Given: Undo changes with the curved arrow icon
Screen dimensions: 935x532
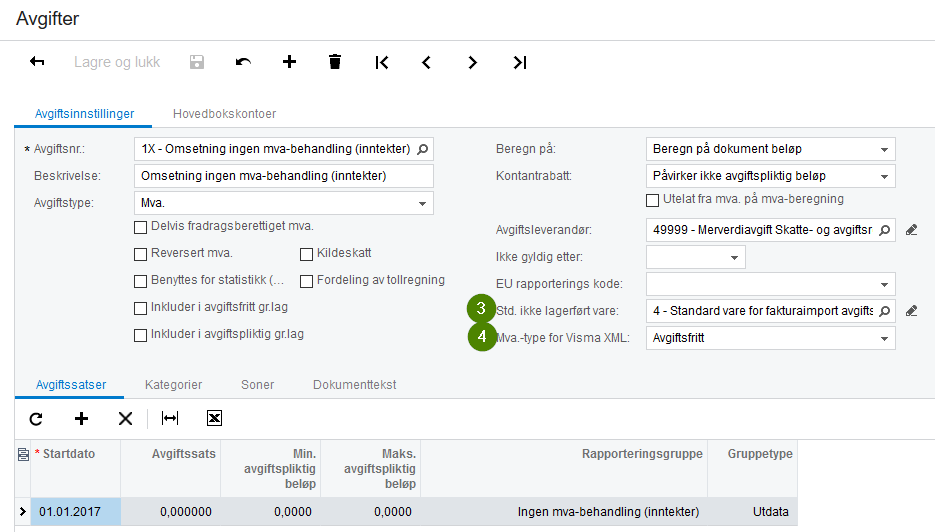Looking at the screenshot, I should (243, 62).
